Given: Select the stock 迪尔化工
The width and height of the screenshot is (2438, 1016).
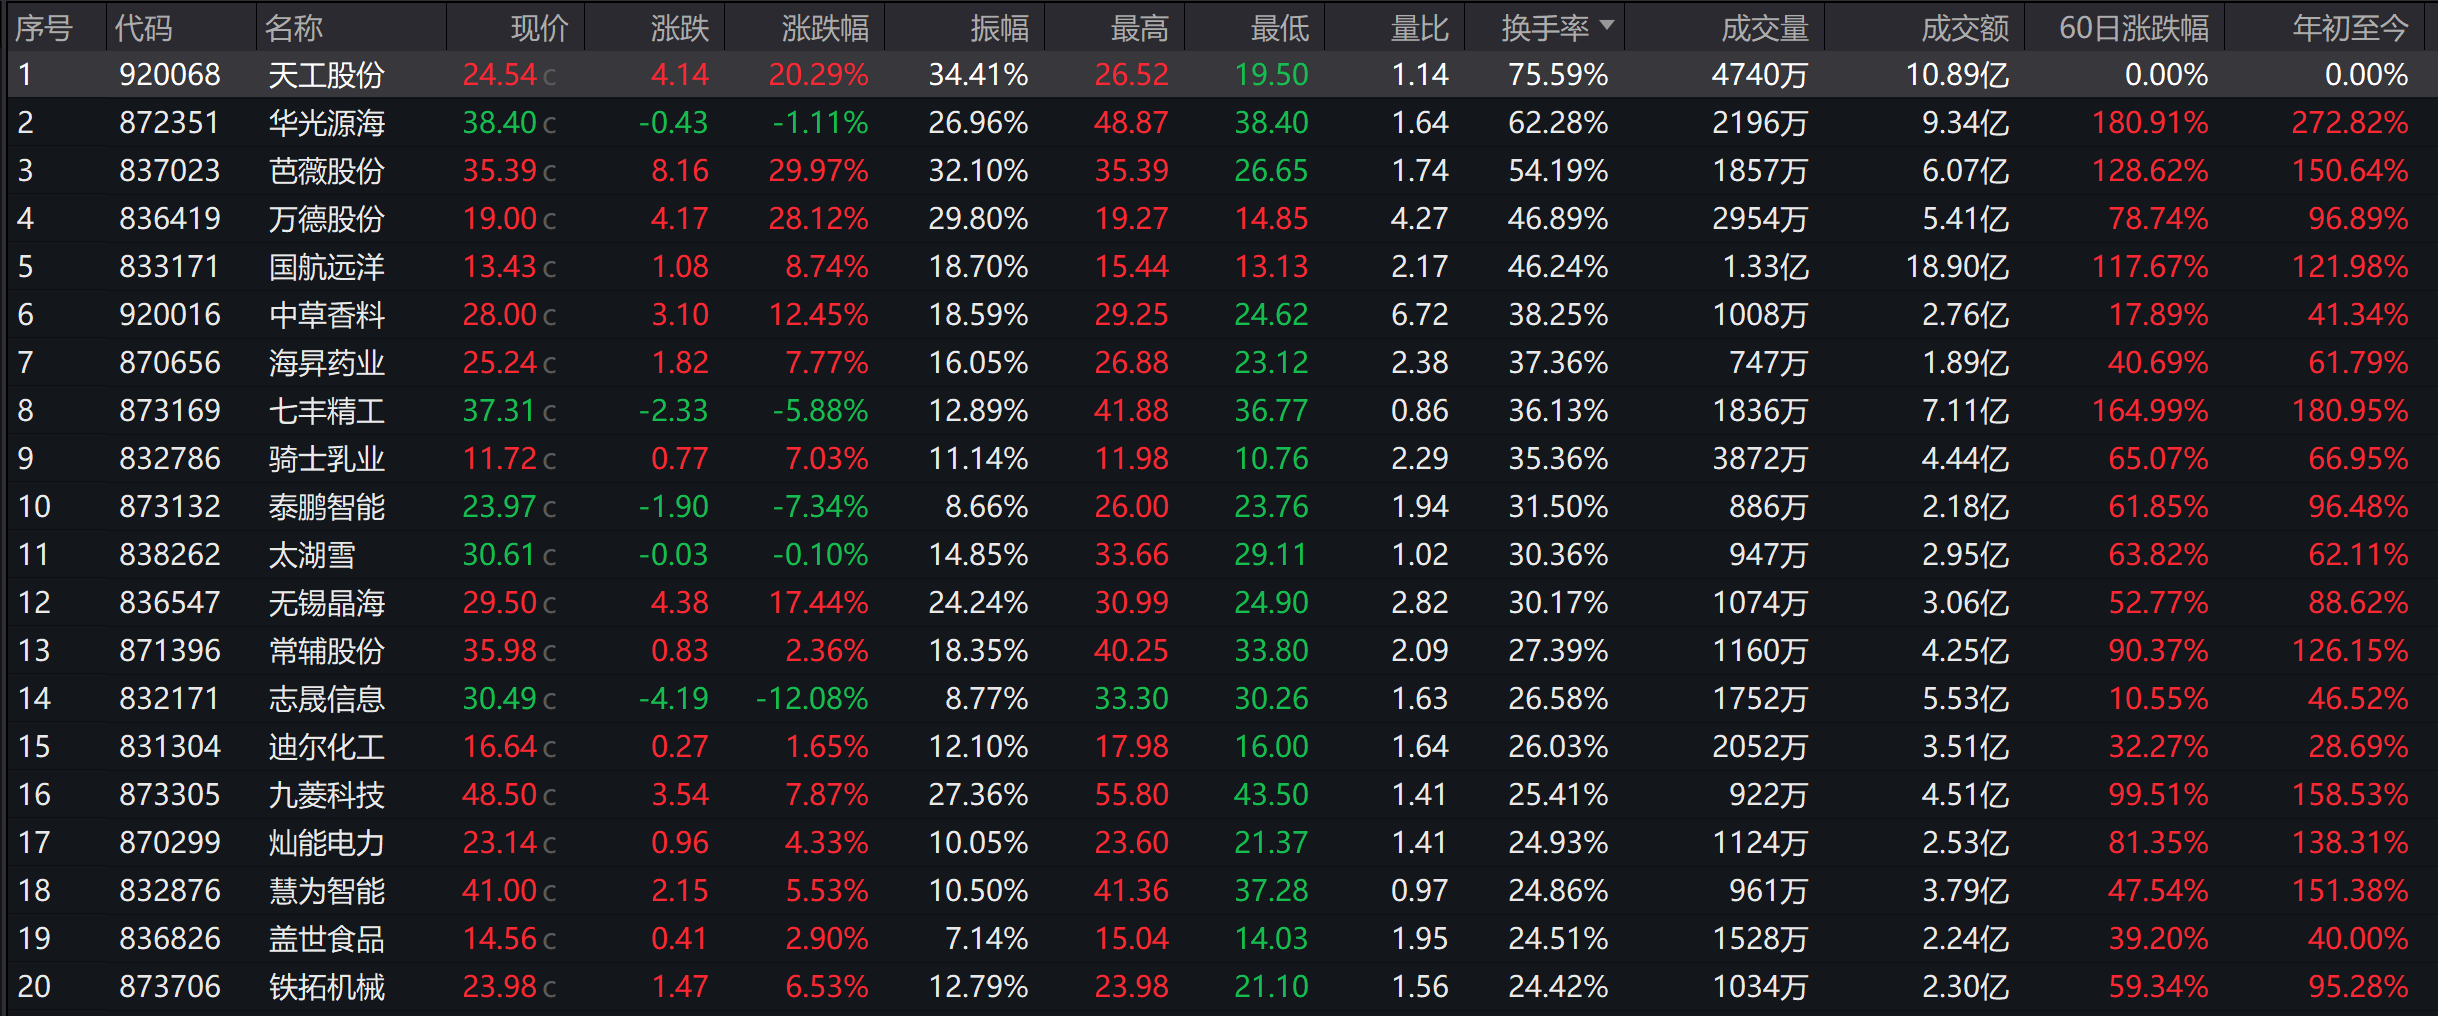Looking at the screenshot, I should pyautogui.click(x=327, y=747).
